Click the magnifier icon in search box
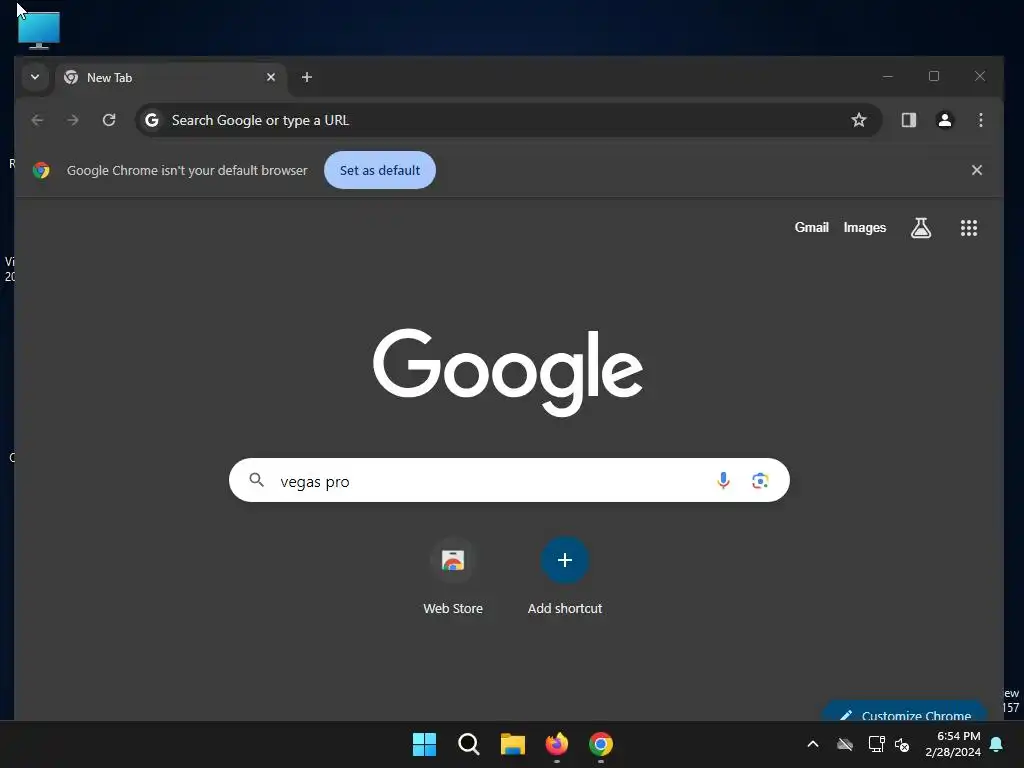This screenshot has height=768, width=1024. [x=257, y=480]
